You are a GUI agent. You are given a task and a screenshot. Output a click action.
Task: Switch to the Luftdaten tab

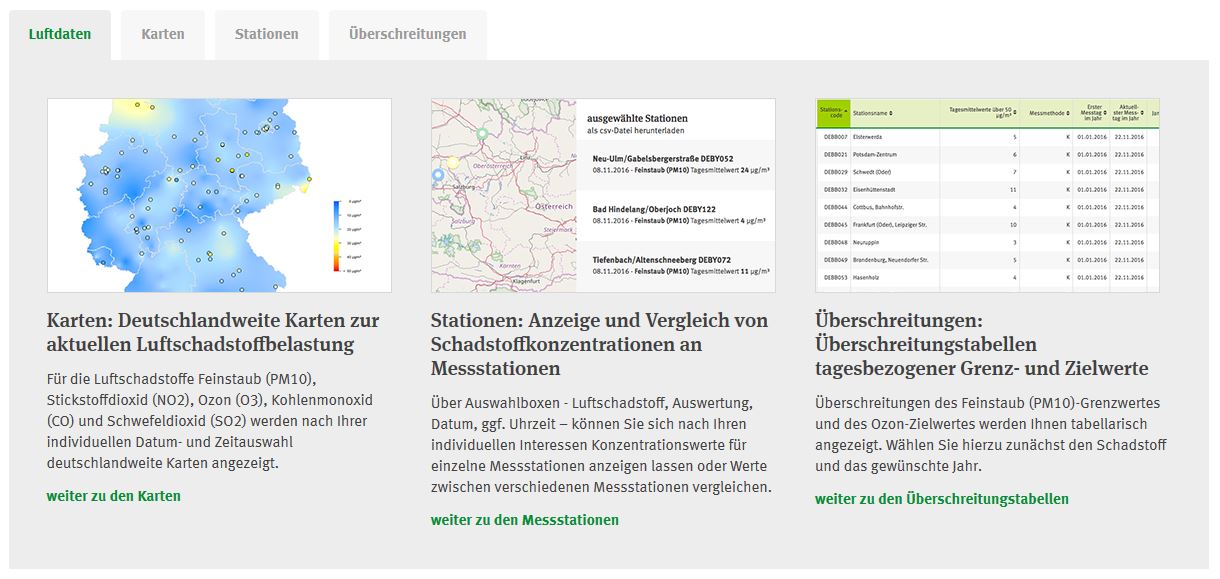60,34
